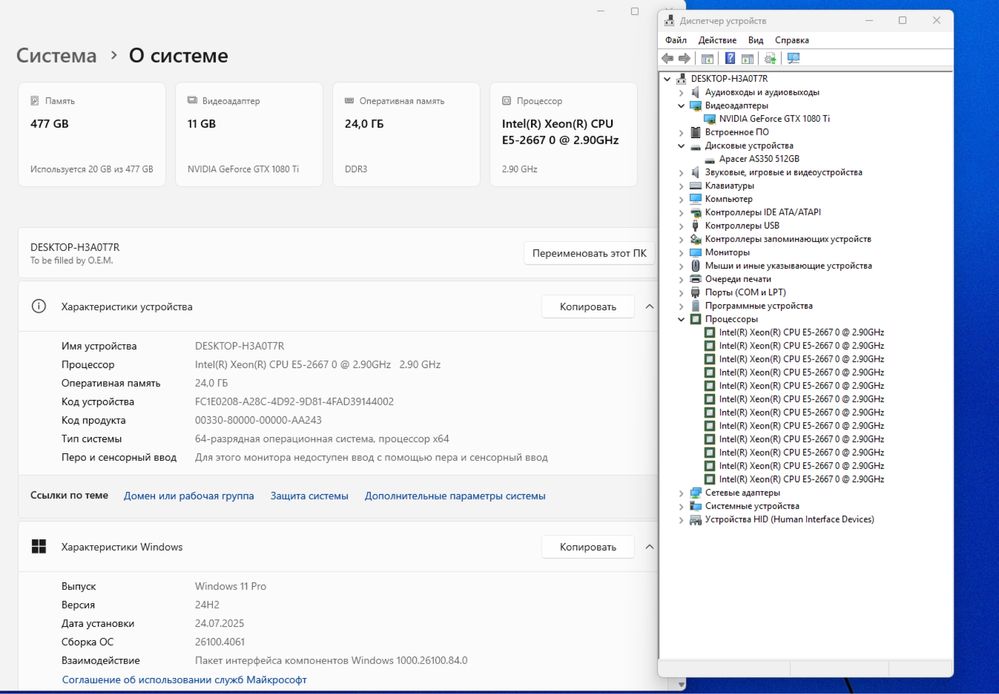The height and width of the screenshot is (694, 999).
Task: Expand the Сетевые адаптеры tree node
Action: point(681,493)
